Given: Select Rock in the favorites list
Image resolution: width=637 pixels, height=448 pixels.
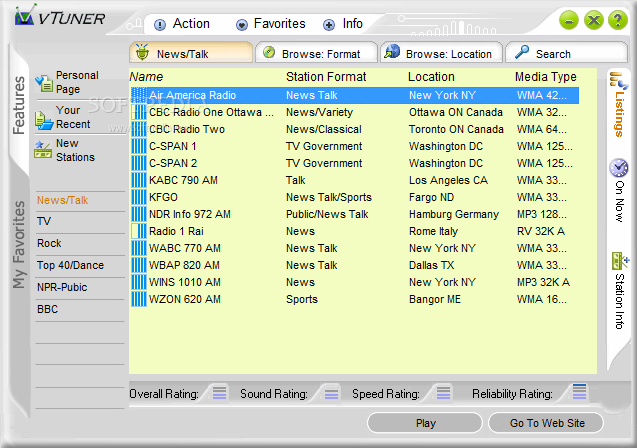Looking at the screenshot, I should 49,243.
